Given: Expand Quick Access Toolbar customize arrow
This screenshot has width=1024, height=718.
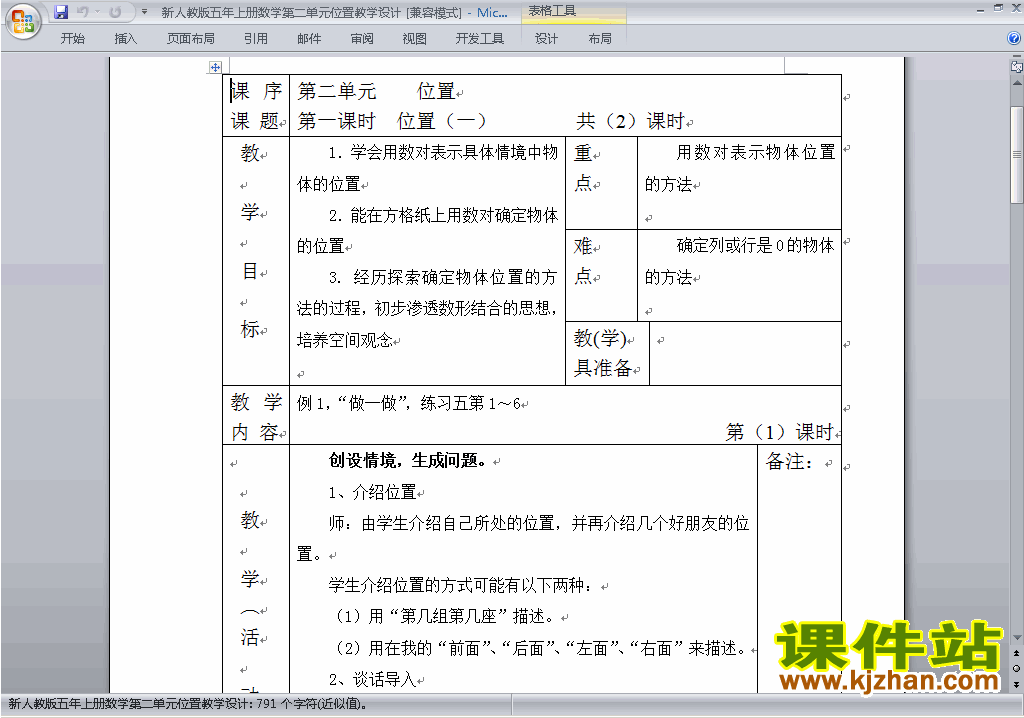Looking at the screenshot, I should click(144, 12).
